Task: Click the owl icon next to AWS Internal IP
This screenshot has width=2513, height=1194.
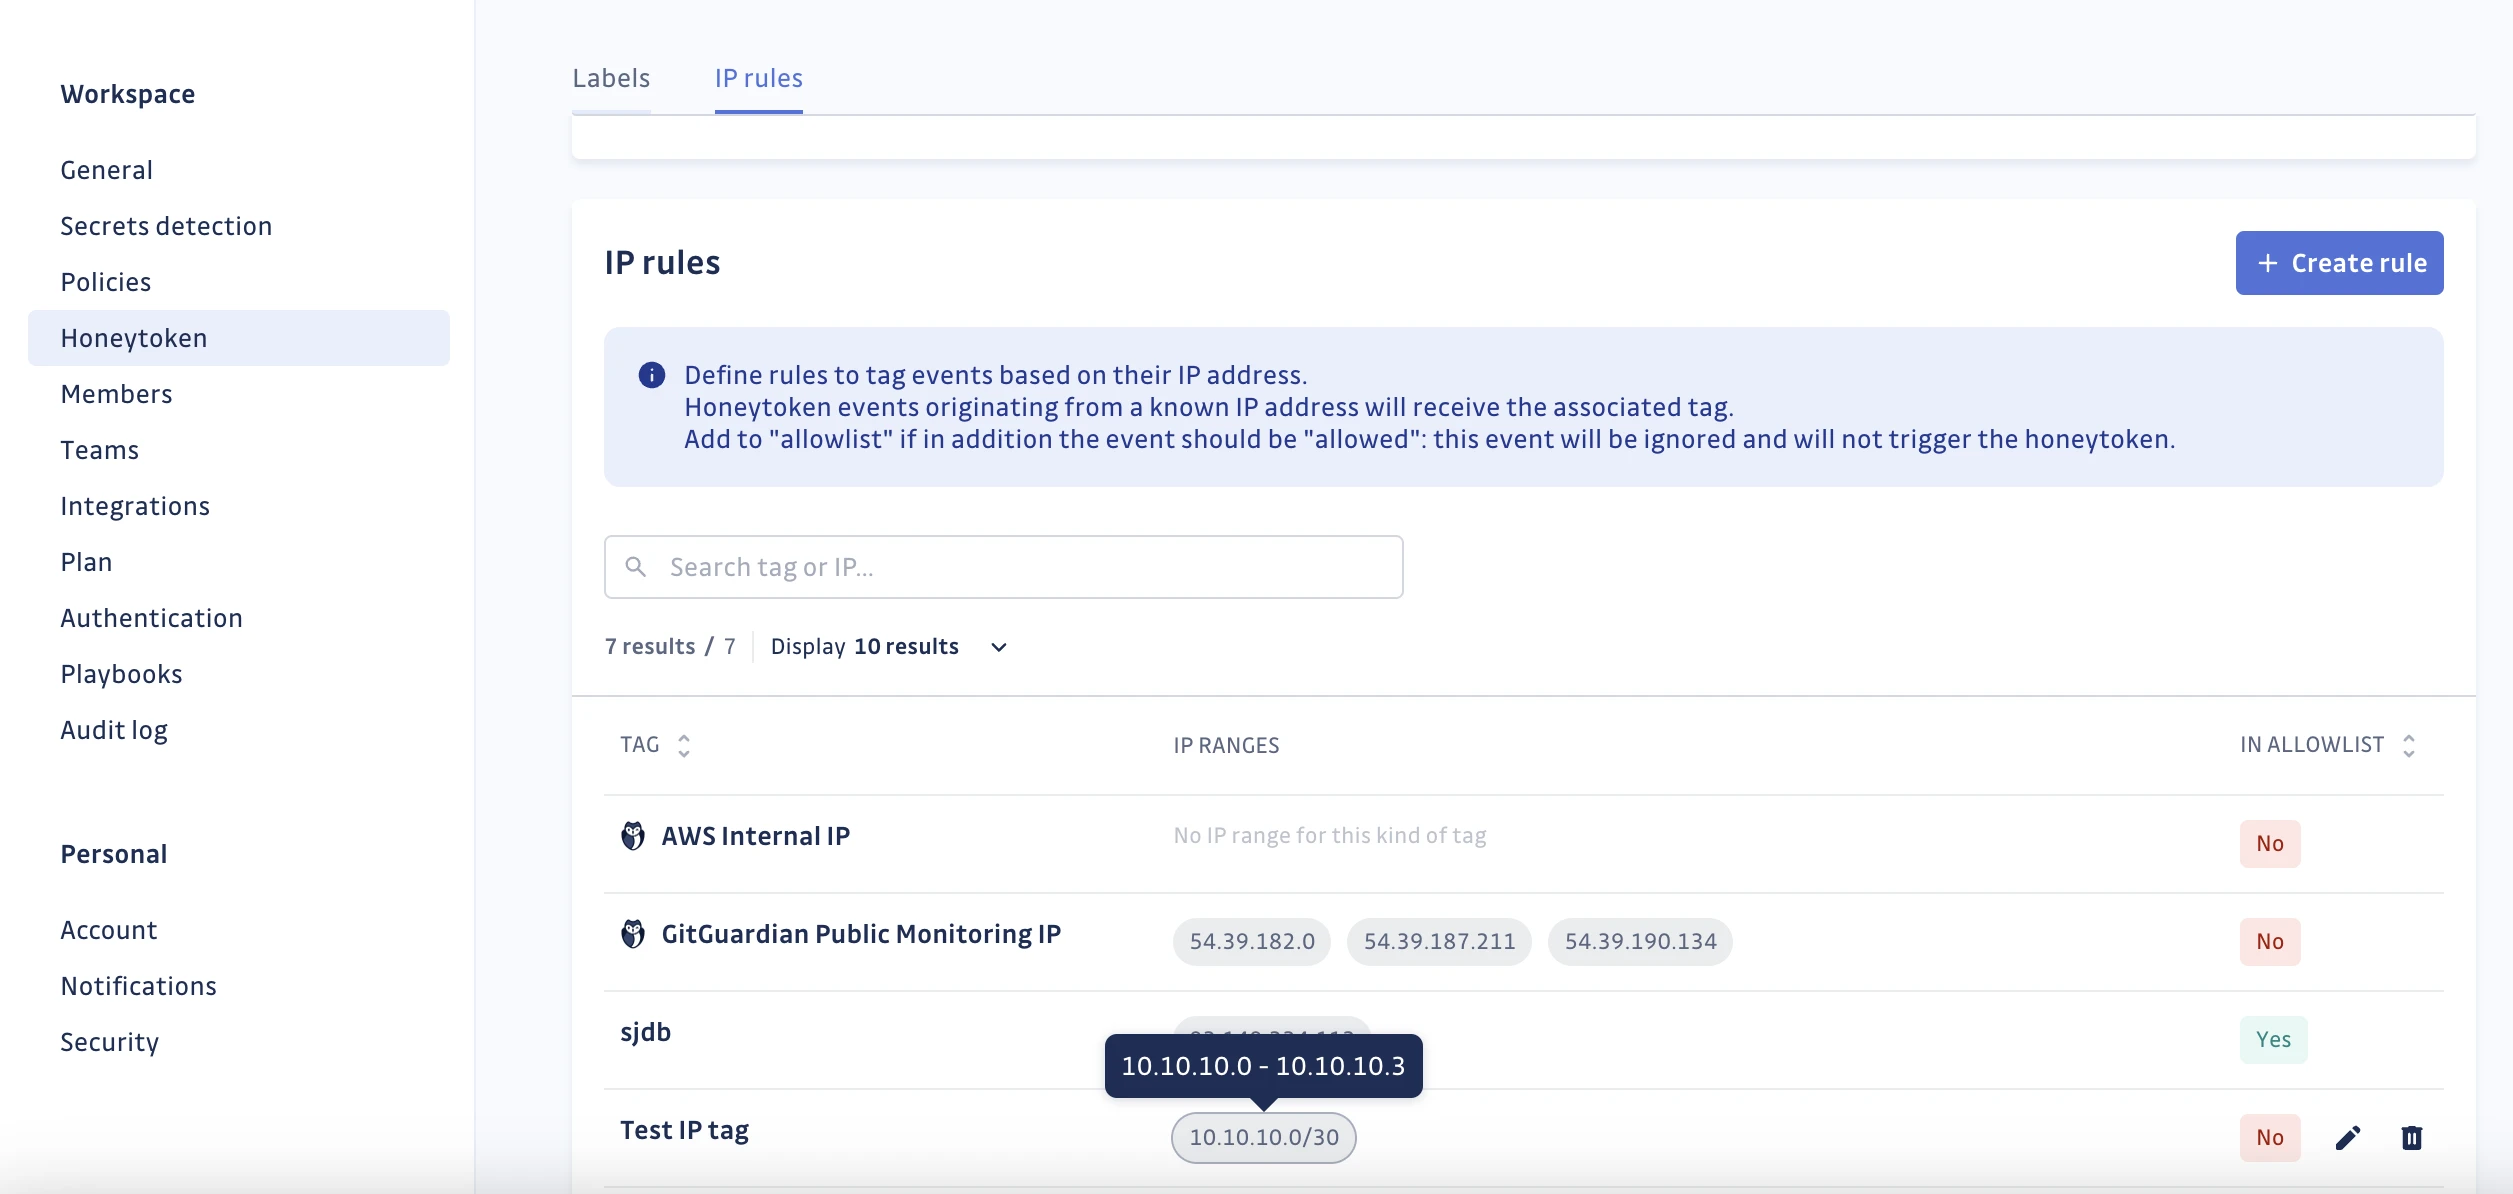Action: (x=633, y=835)
